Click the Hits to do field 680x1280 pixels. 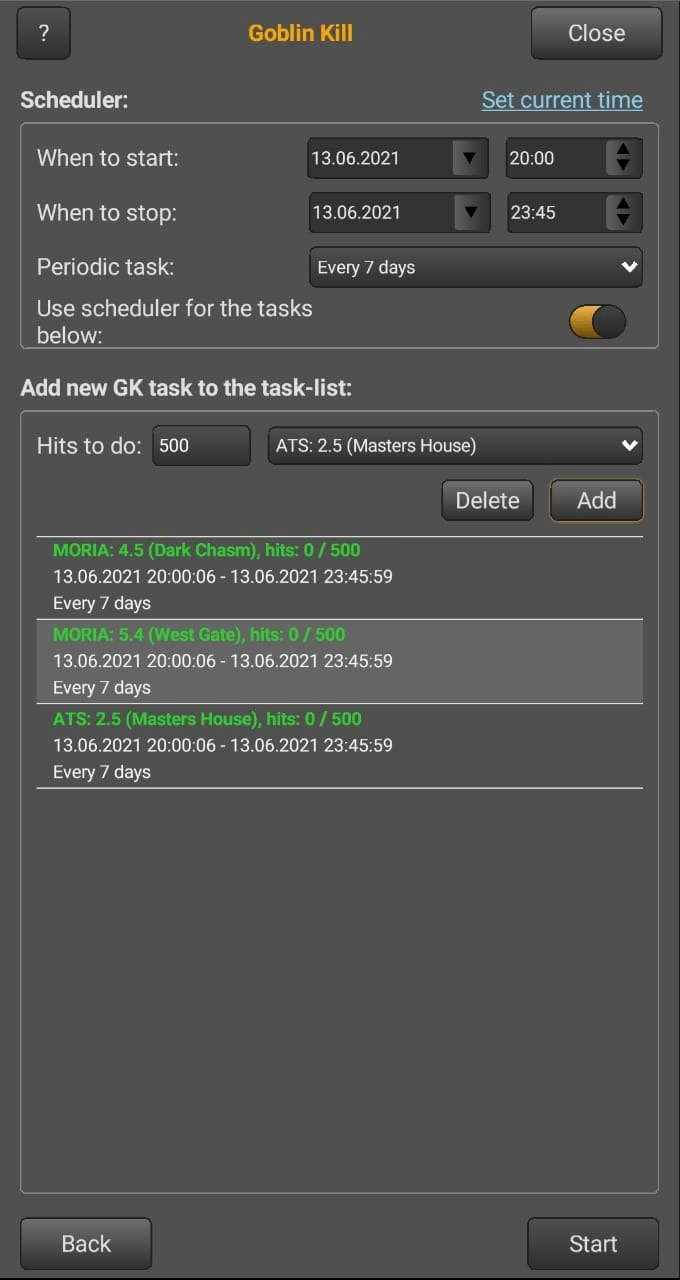pos(201,445)
